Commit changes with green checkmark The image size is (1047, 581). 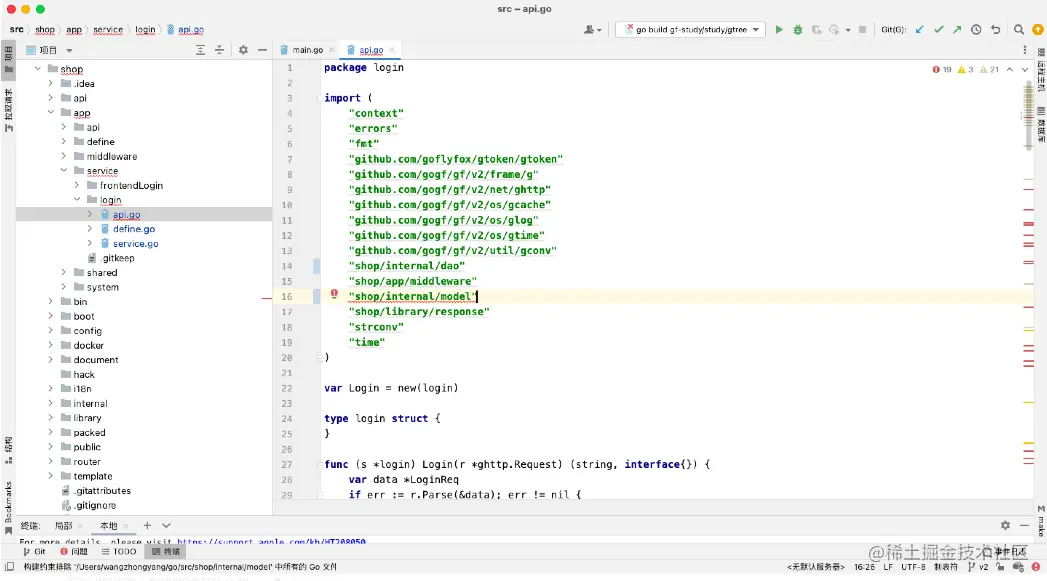[938, 29]
